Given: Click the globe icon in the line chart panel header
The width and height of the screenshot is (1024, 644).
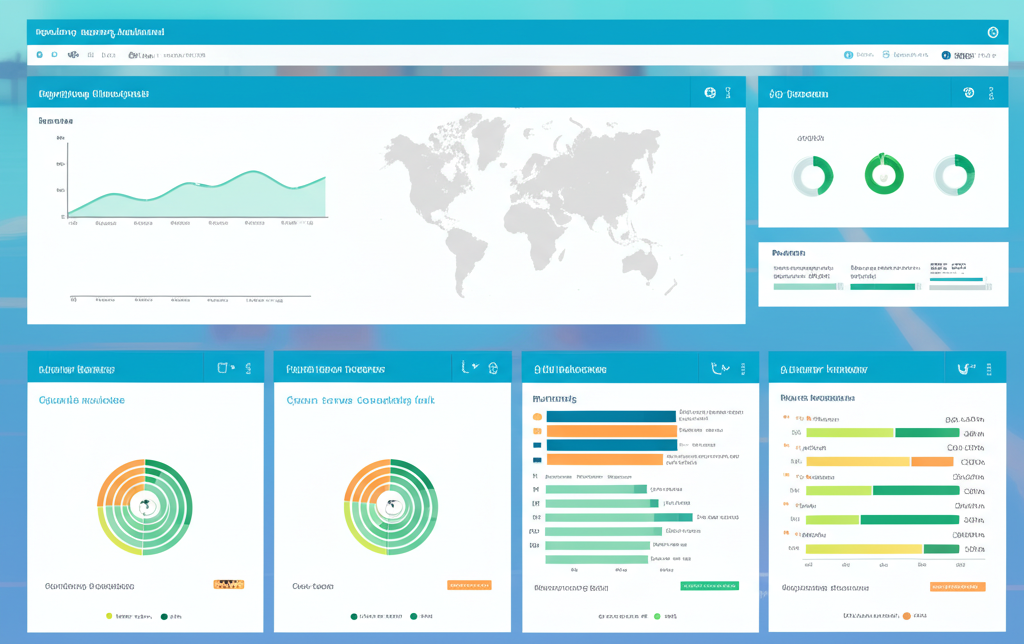Looking at the screenshot, I should tap(710, 93).
